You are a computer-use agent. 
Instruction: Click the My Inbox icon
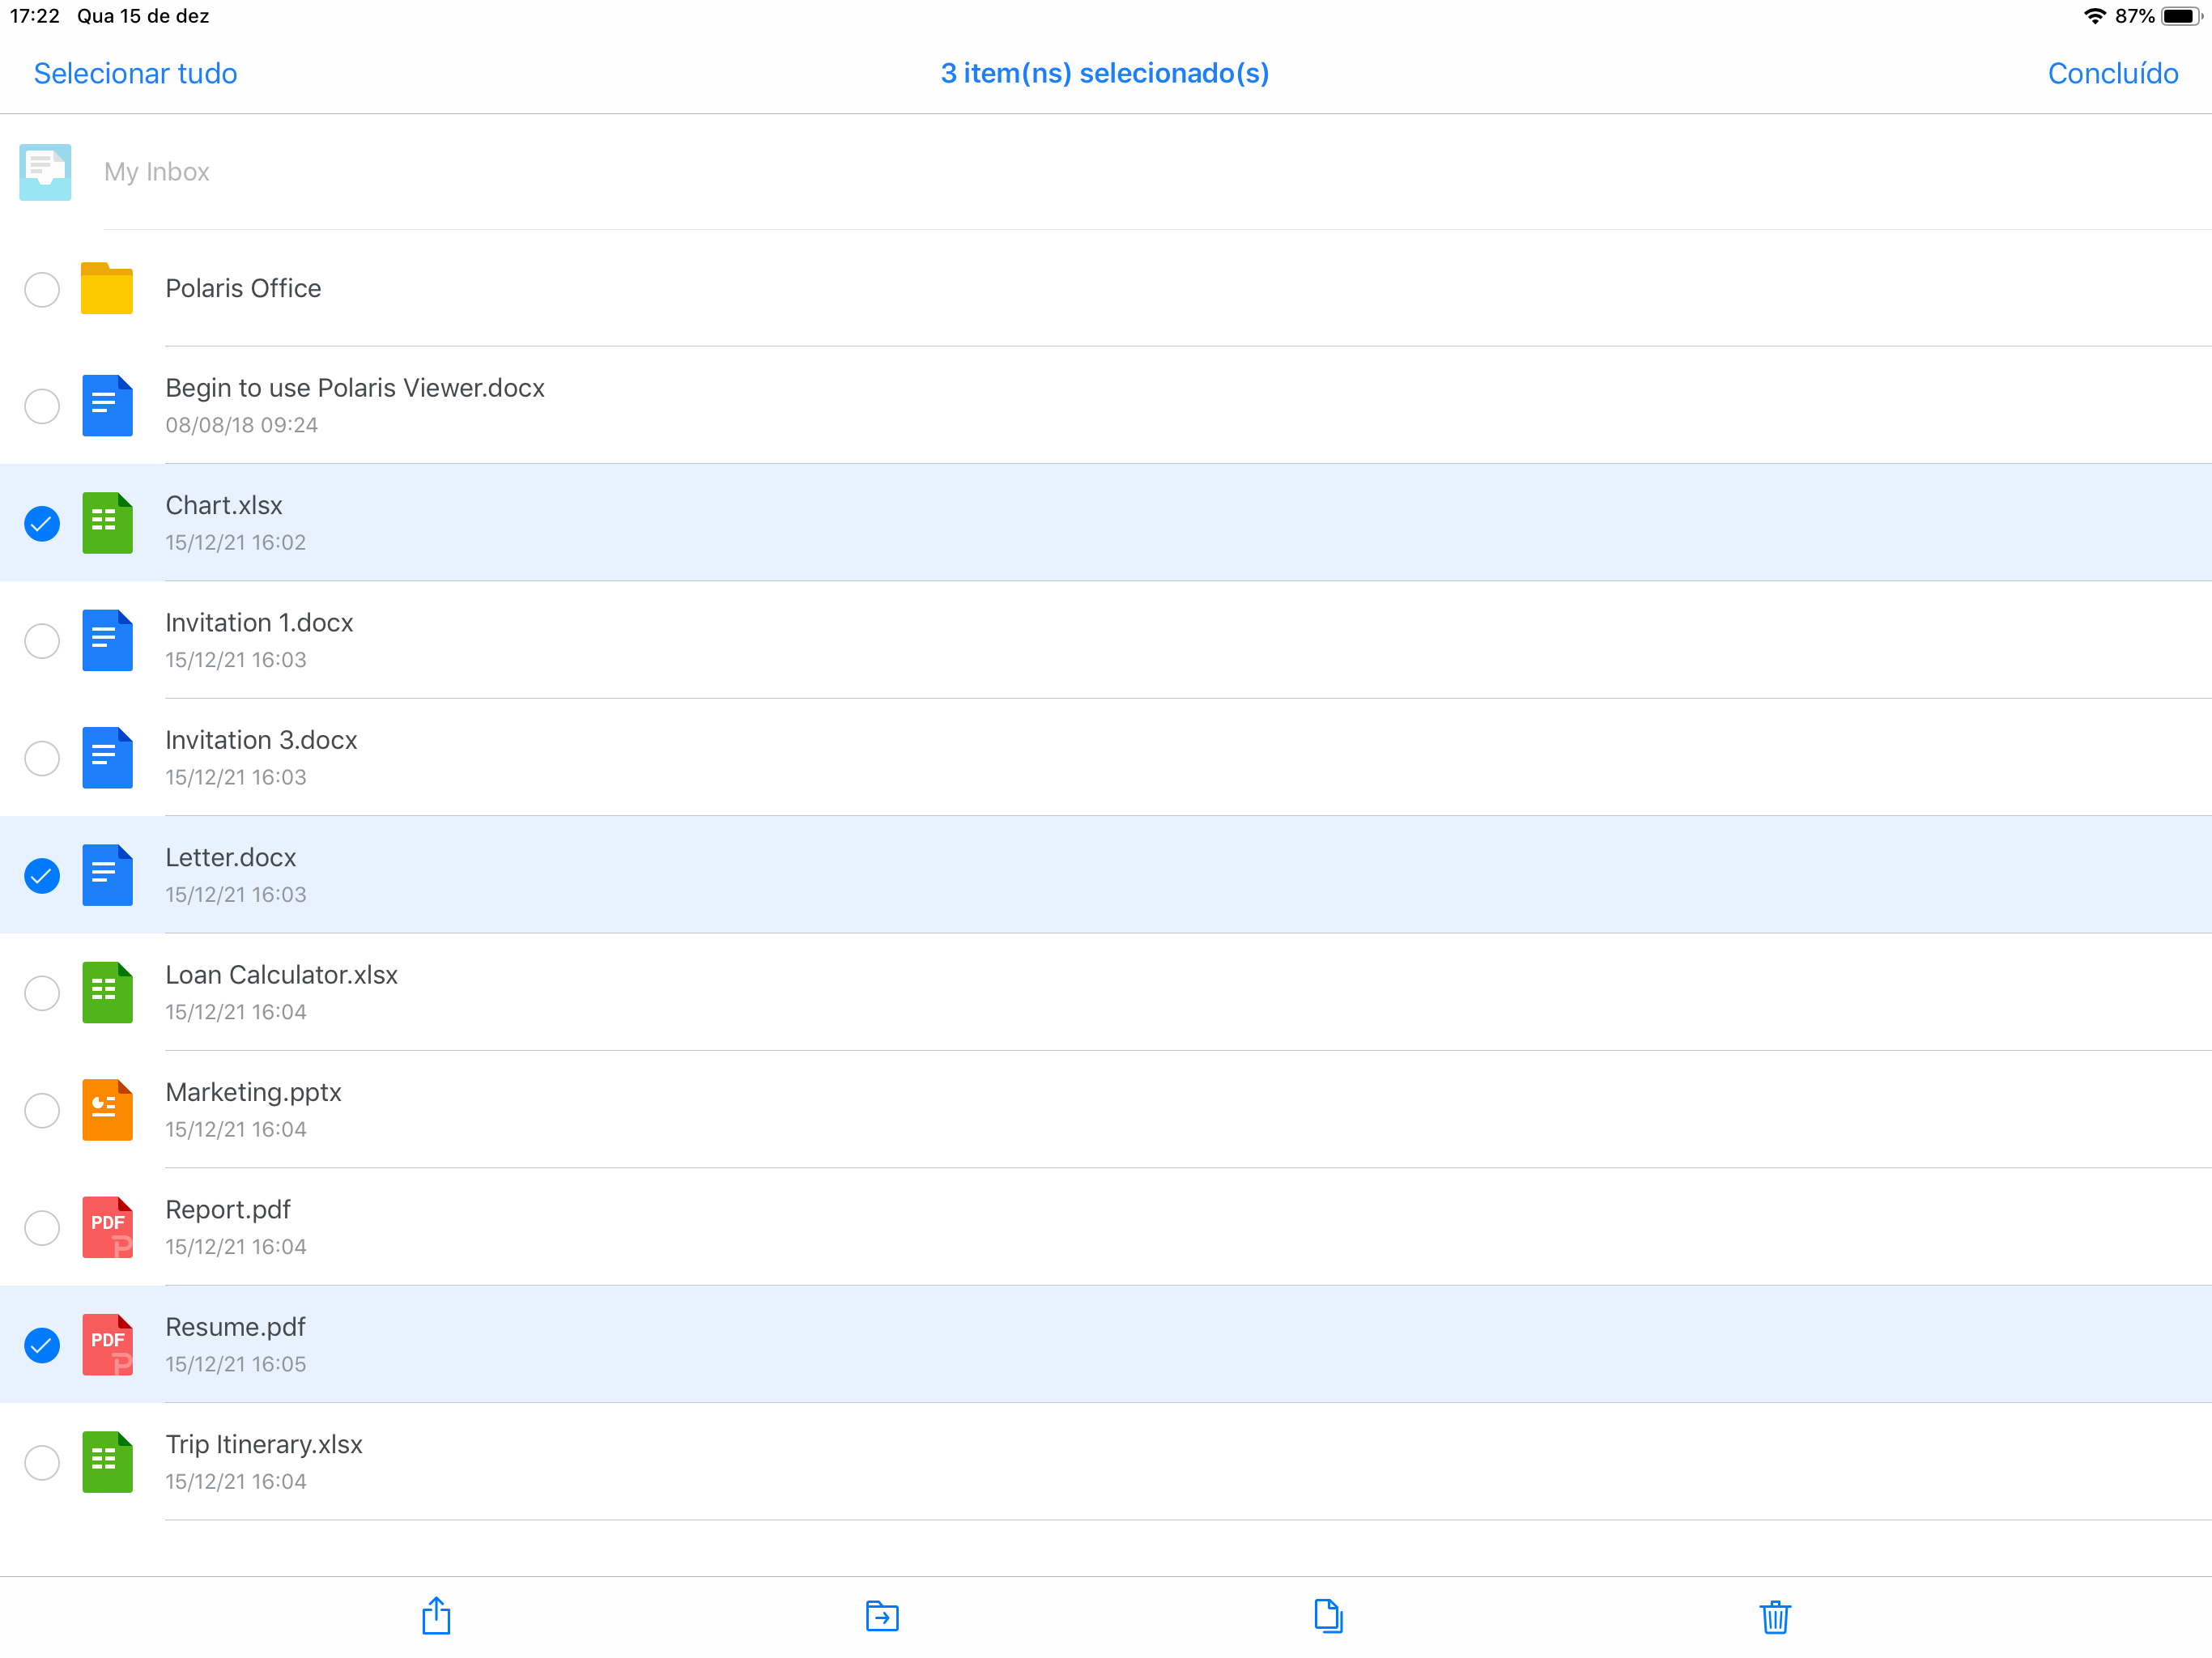[x=45, y=172]
